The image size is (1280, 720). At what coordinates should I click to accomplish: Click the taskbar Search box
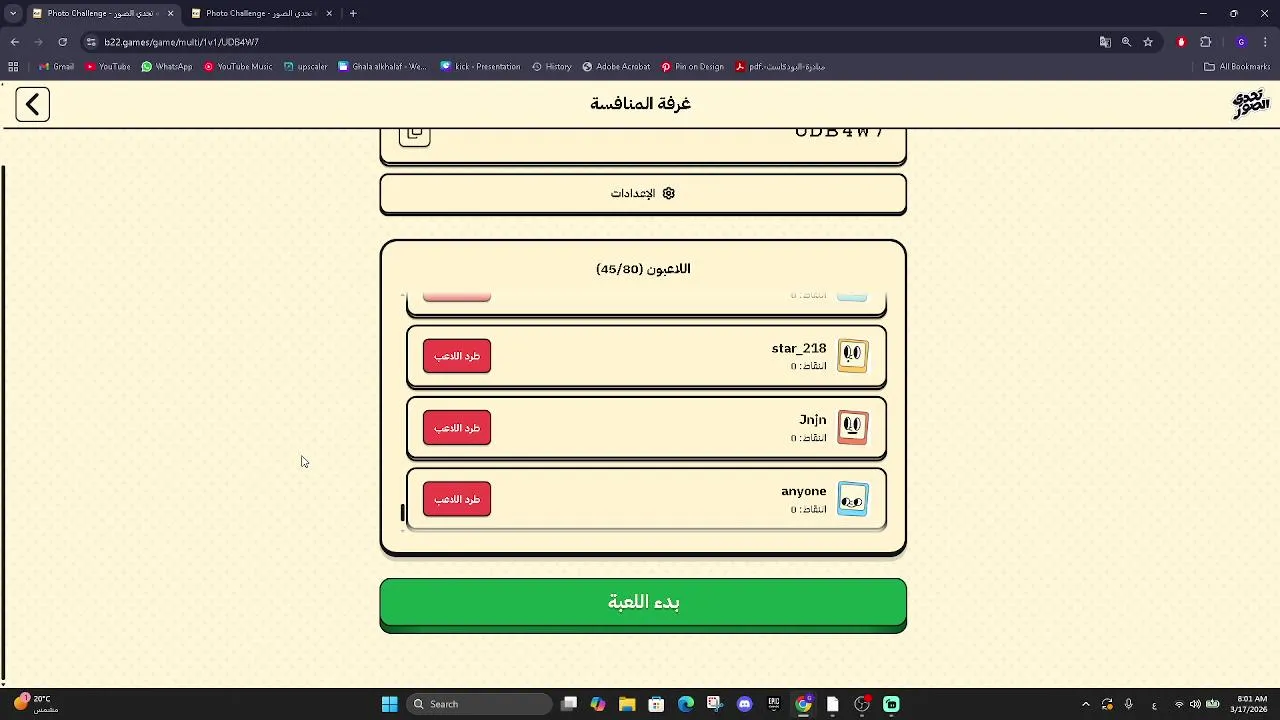(x=480, y=704)
